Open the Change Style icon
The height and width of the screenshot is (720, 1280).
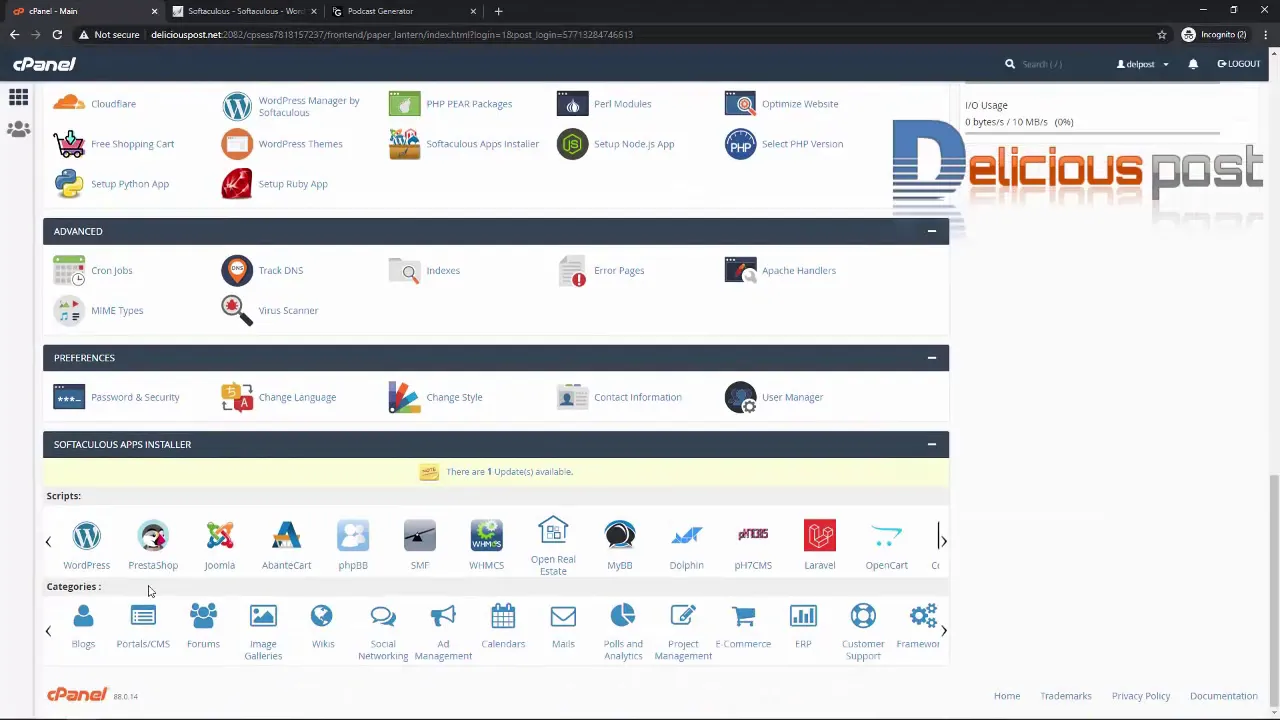coord(405,397)
